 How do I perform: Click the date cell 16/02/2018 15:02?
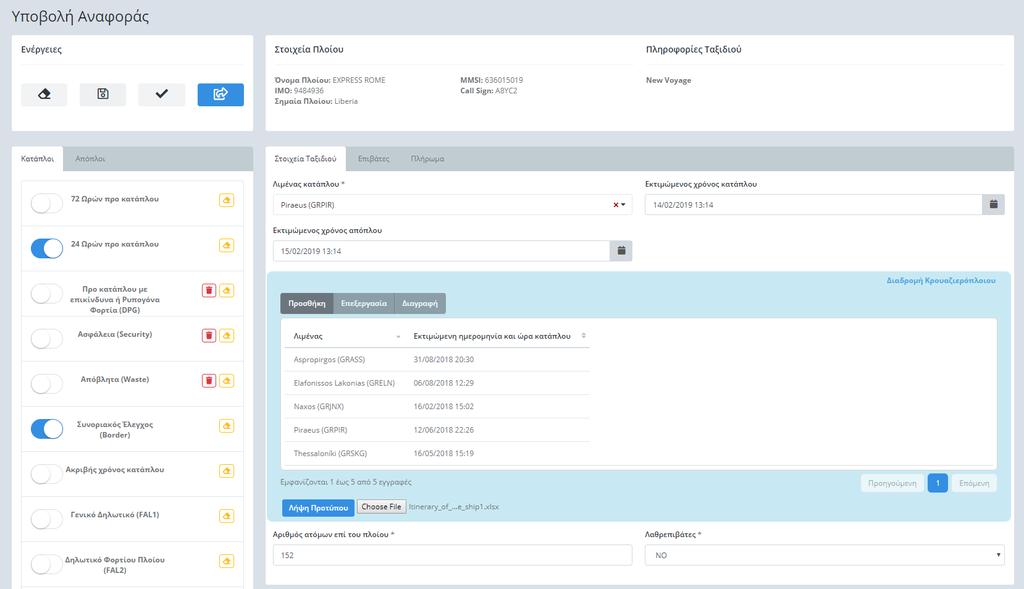coord(443,407)
